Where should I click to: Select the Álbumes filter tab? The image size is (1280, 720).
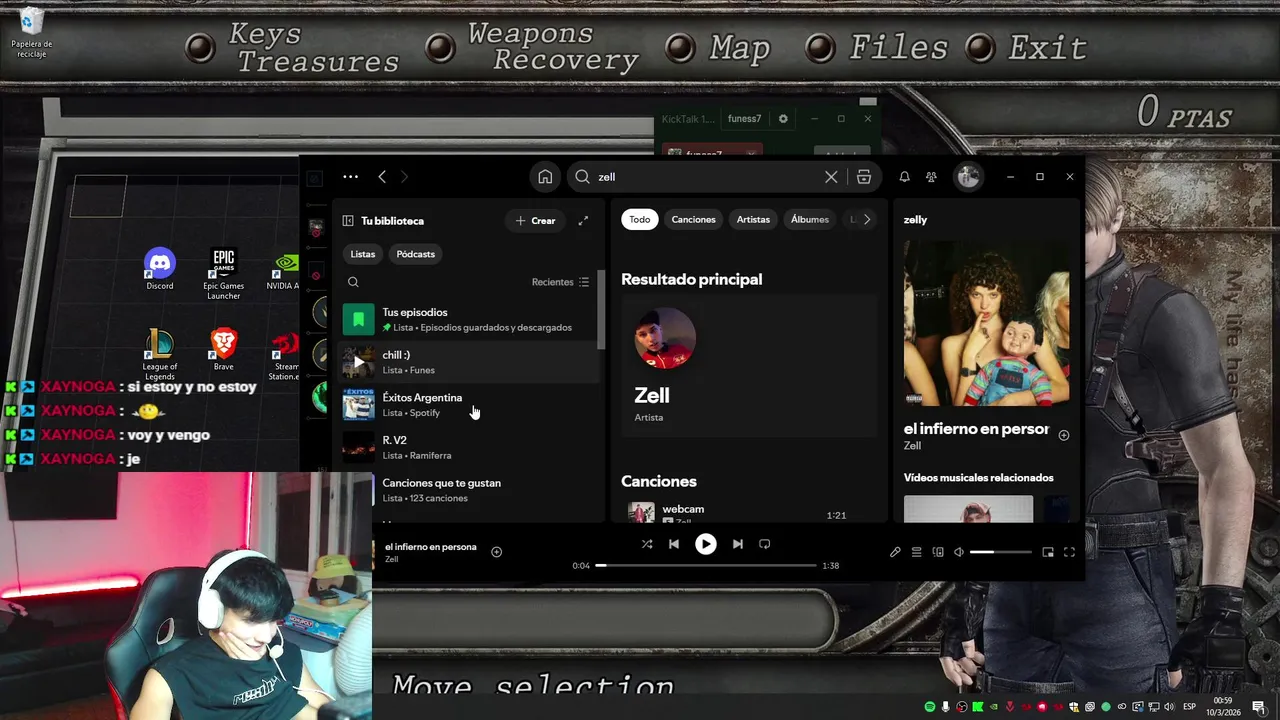point(810,220)
